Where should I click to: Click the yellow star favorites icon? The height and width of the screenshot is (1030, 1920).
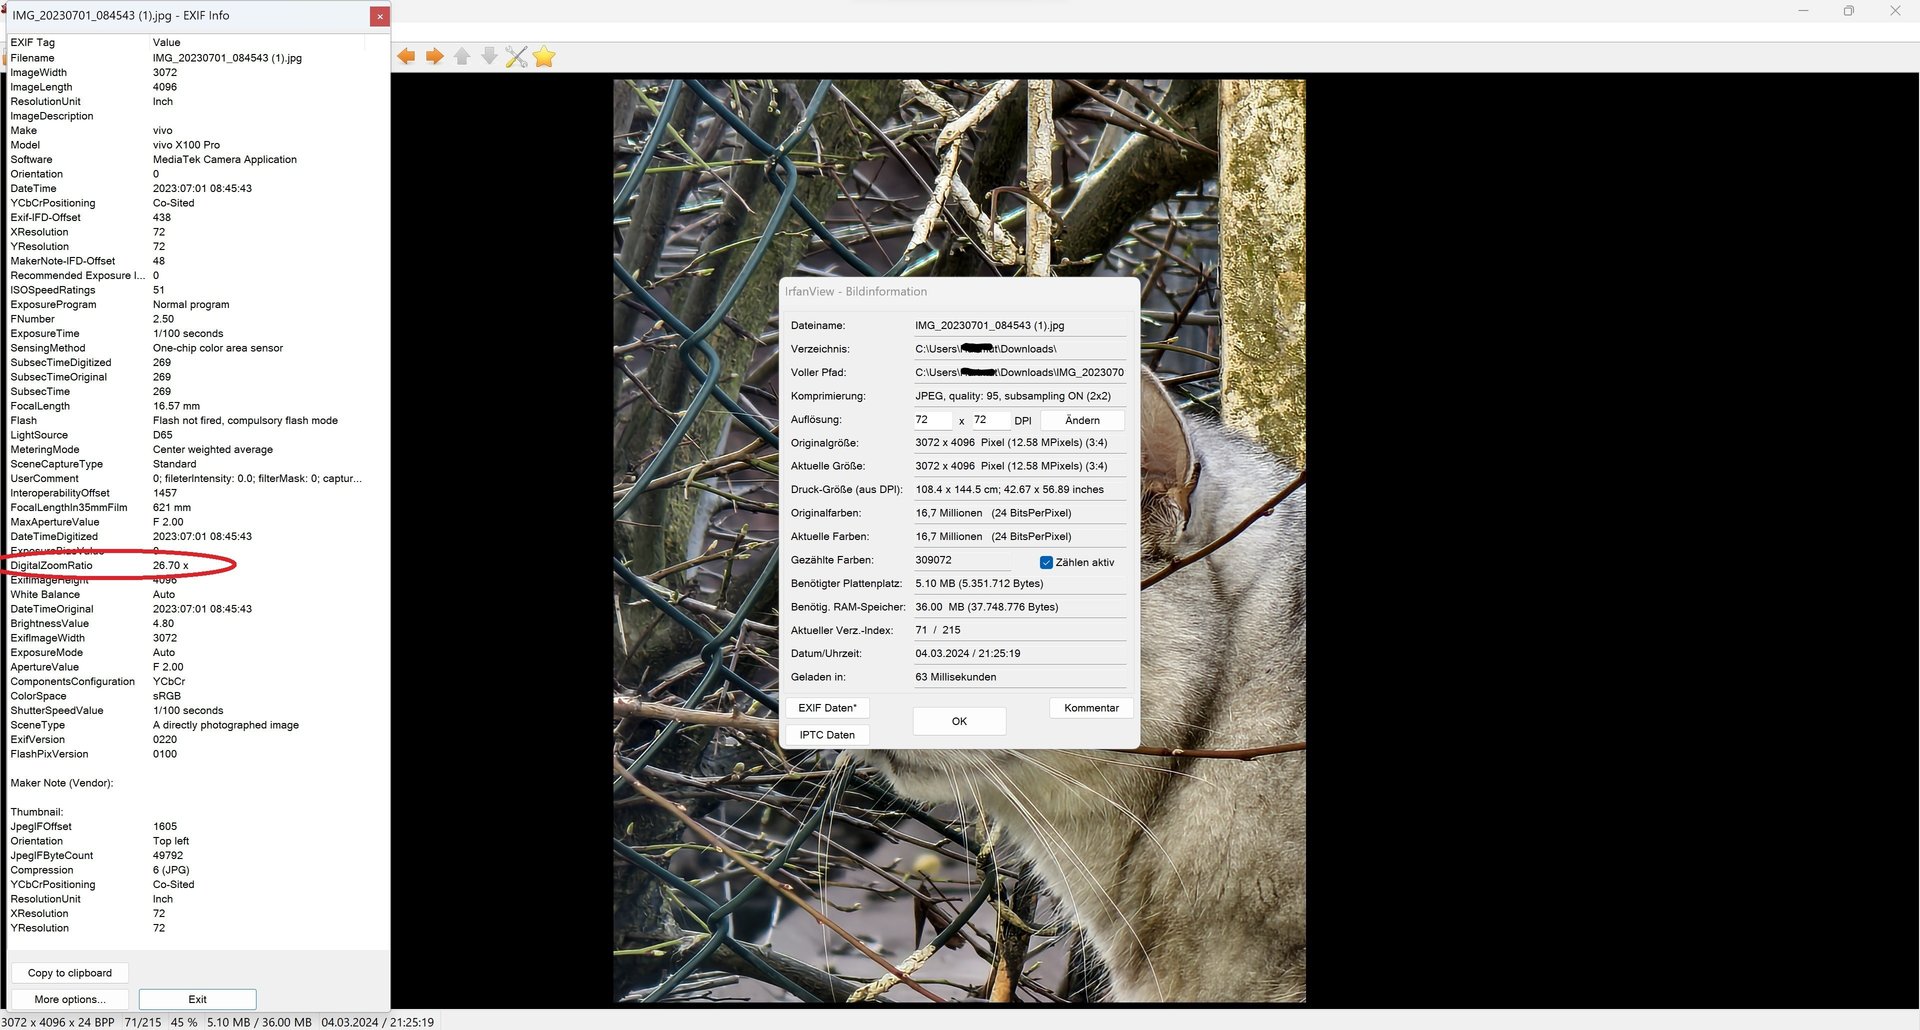coord(544,57)
